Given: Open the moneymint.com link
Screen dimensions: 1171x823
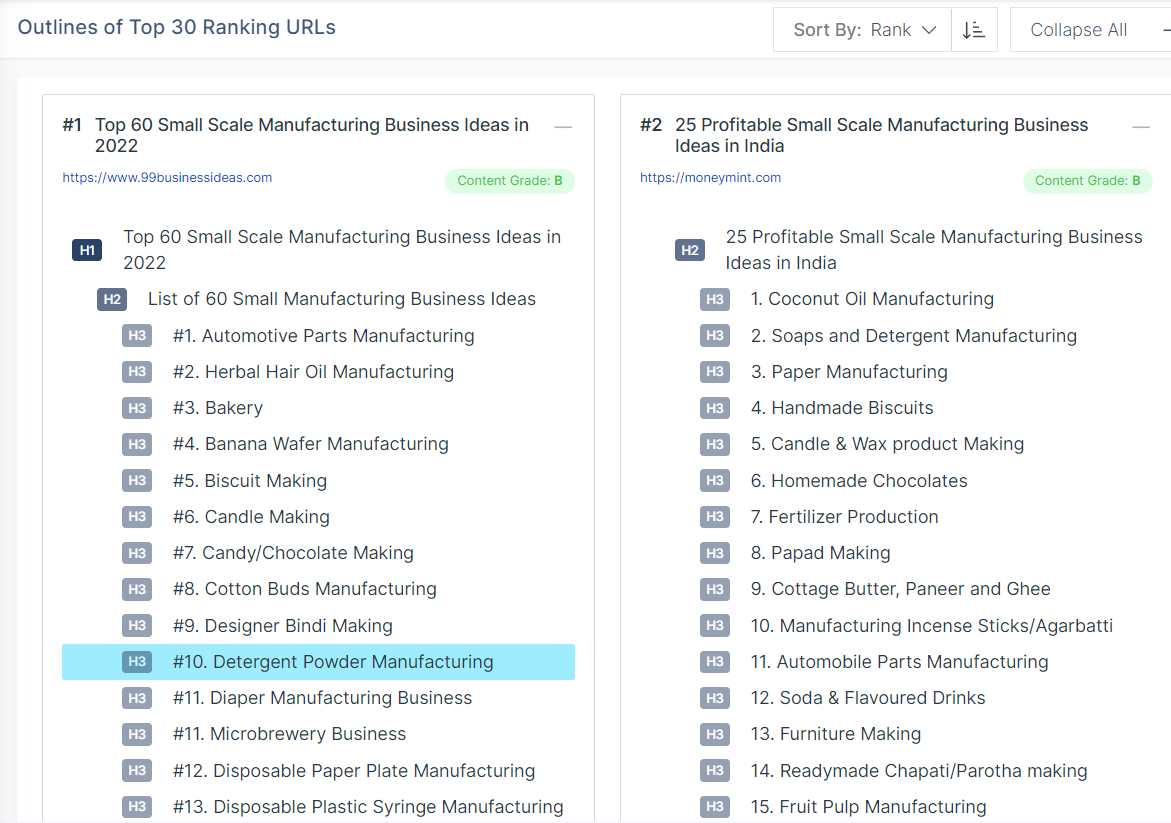Looking at the screenshot, I should [x=710, y=178].
